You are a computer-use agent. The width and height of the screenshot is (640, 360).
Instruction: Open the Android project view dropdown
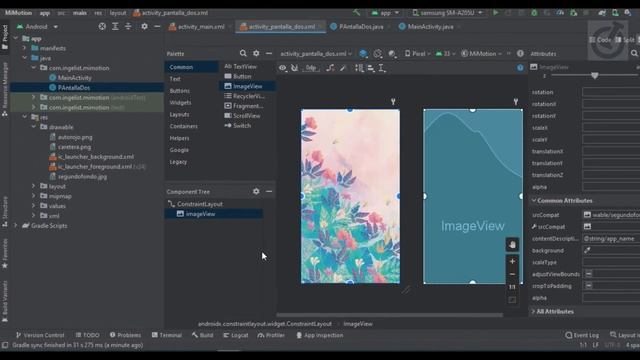(x=37, y=27)
